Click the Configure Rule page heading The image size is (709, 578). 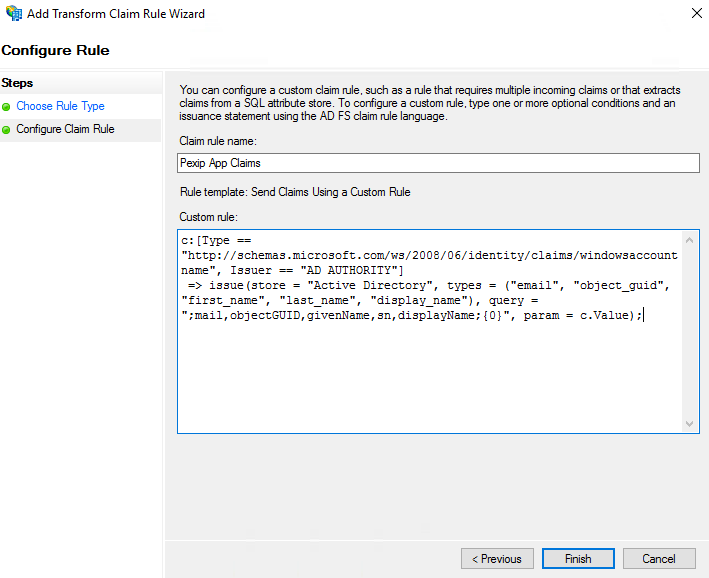56,50
